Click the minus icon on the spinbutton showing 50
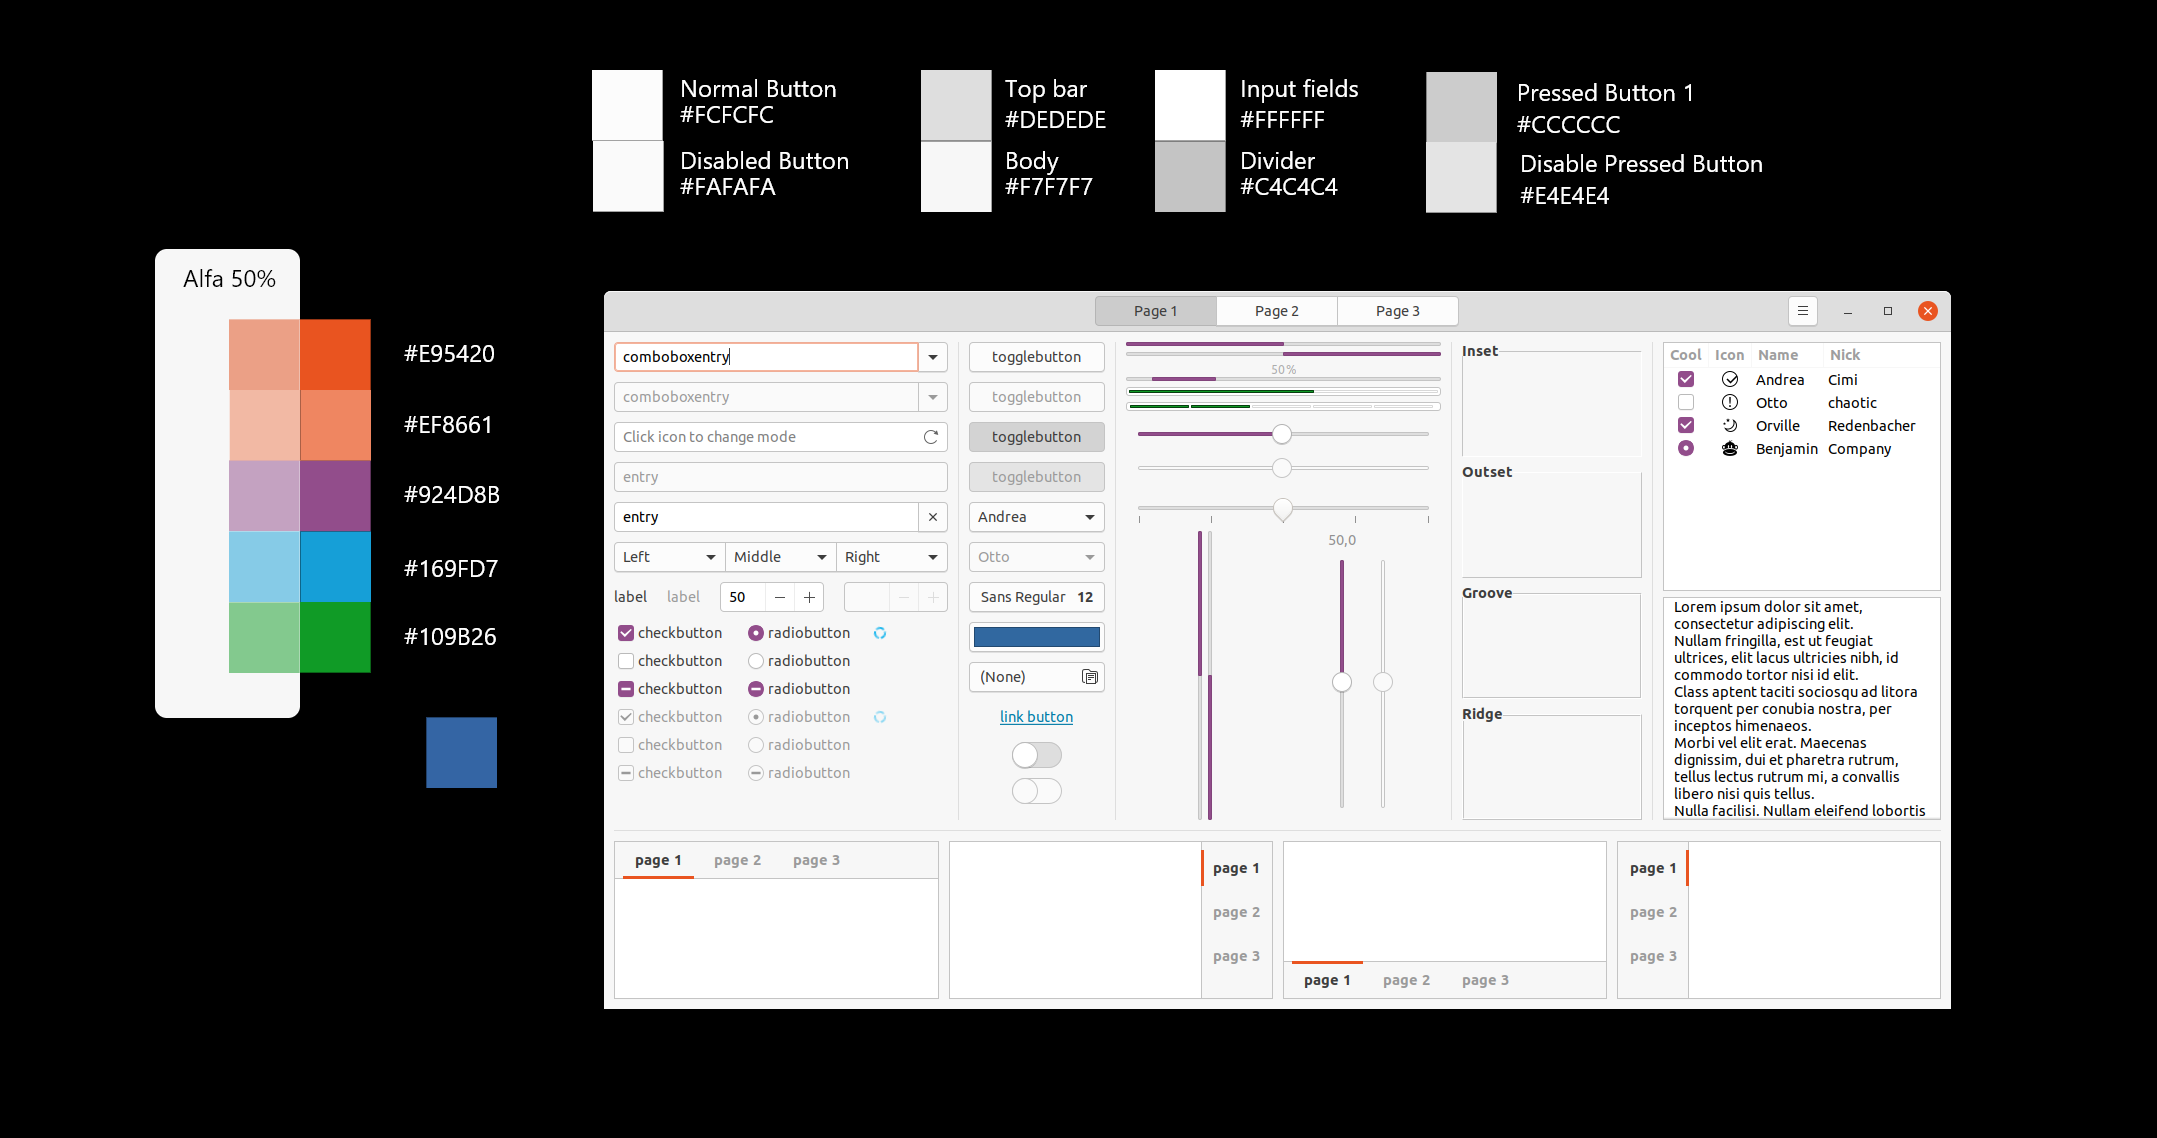Screen dimensions: 2157x1138 (x=780, y=597)
